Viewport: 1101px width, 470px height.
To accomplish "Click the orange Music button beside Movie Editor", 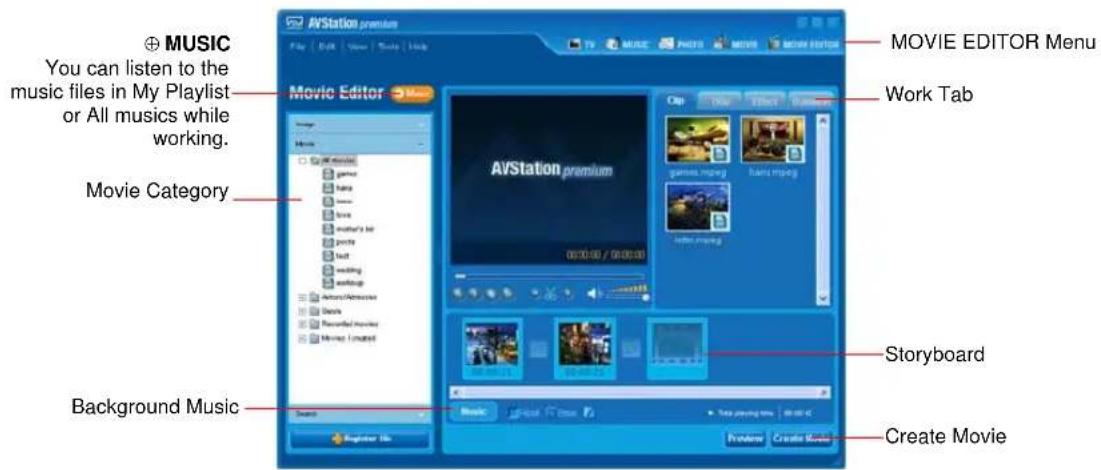I will point(412,94).
